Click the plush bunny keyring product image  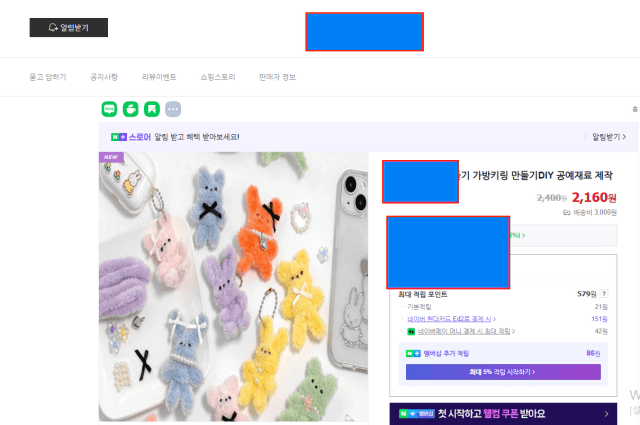click(233, 287)
